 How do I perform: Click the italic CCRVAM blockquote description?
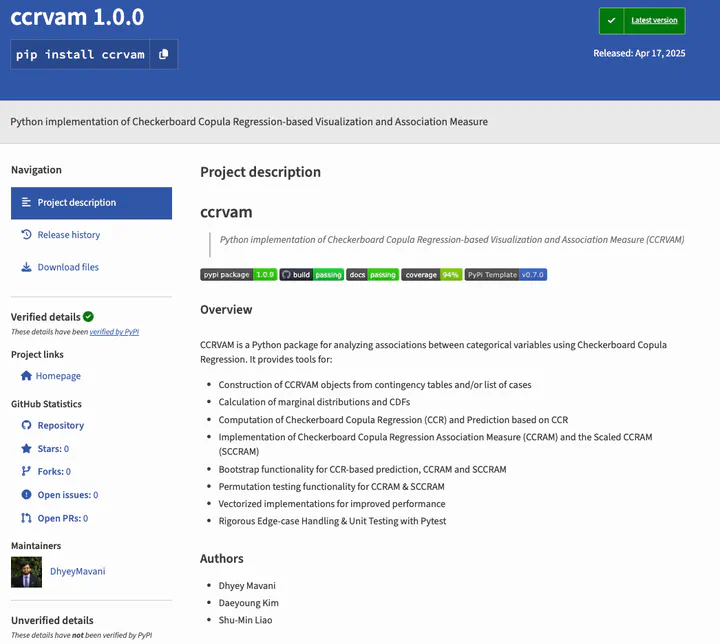point(452,240)
